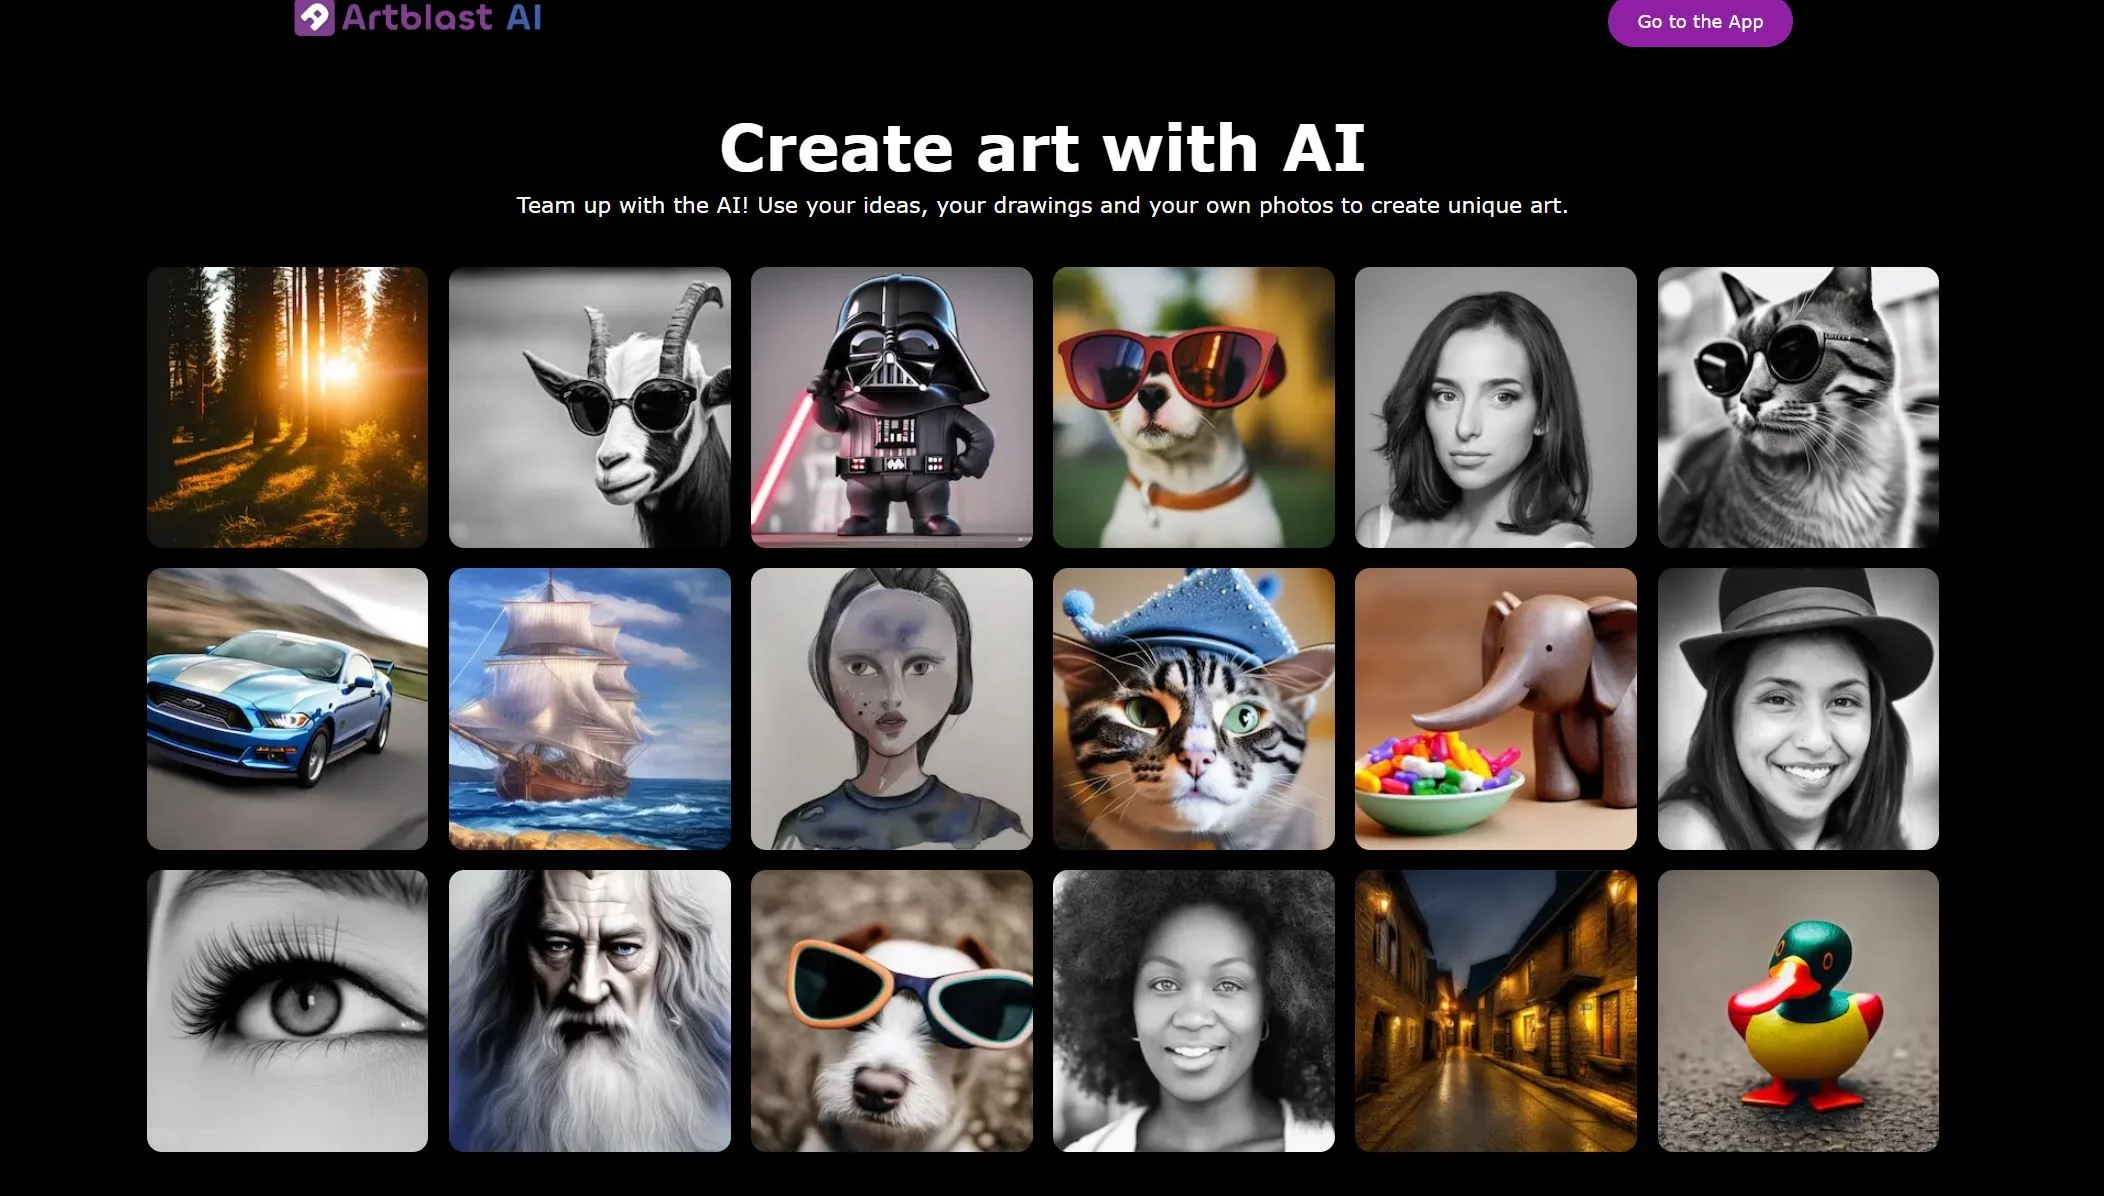
Task: Click the dark alley street scene thumbnail
Action: (x=1496, y=1010)
